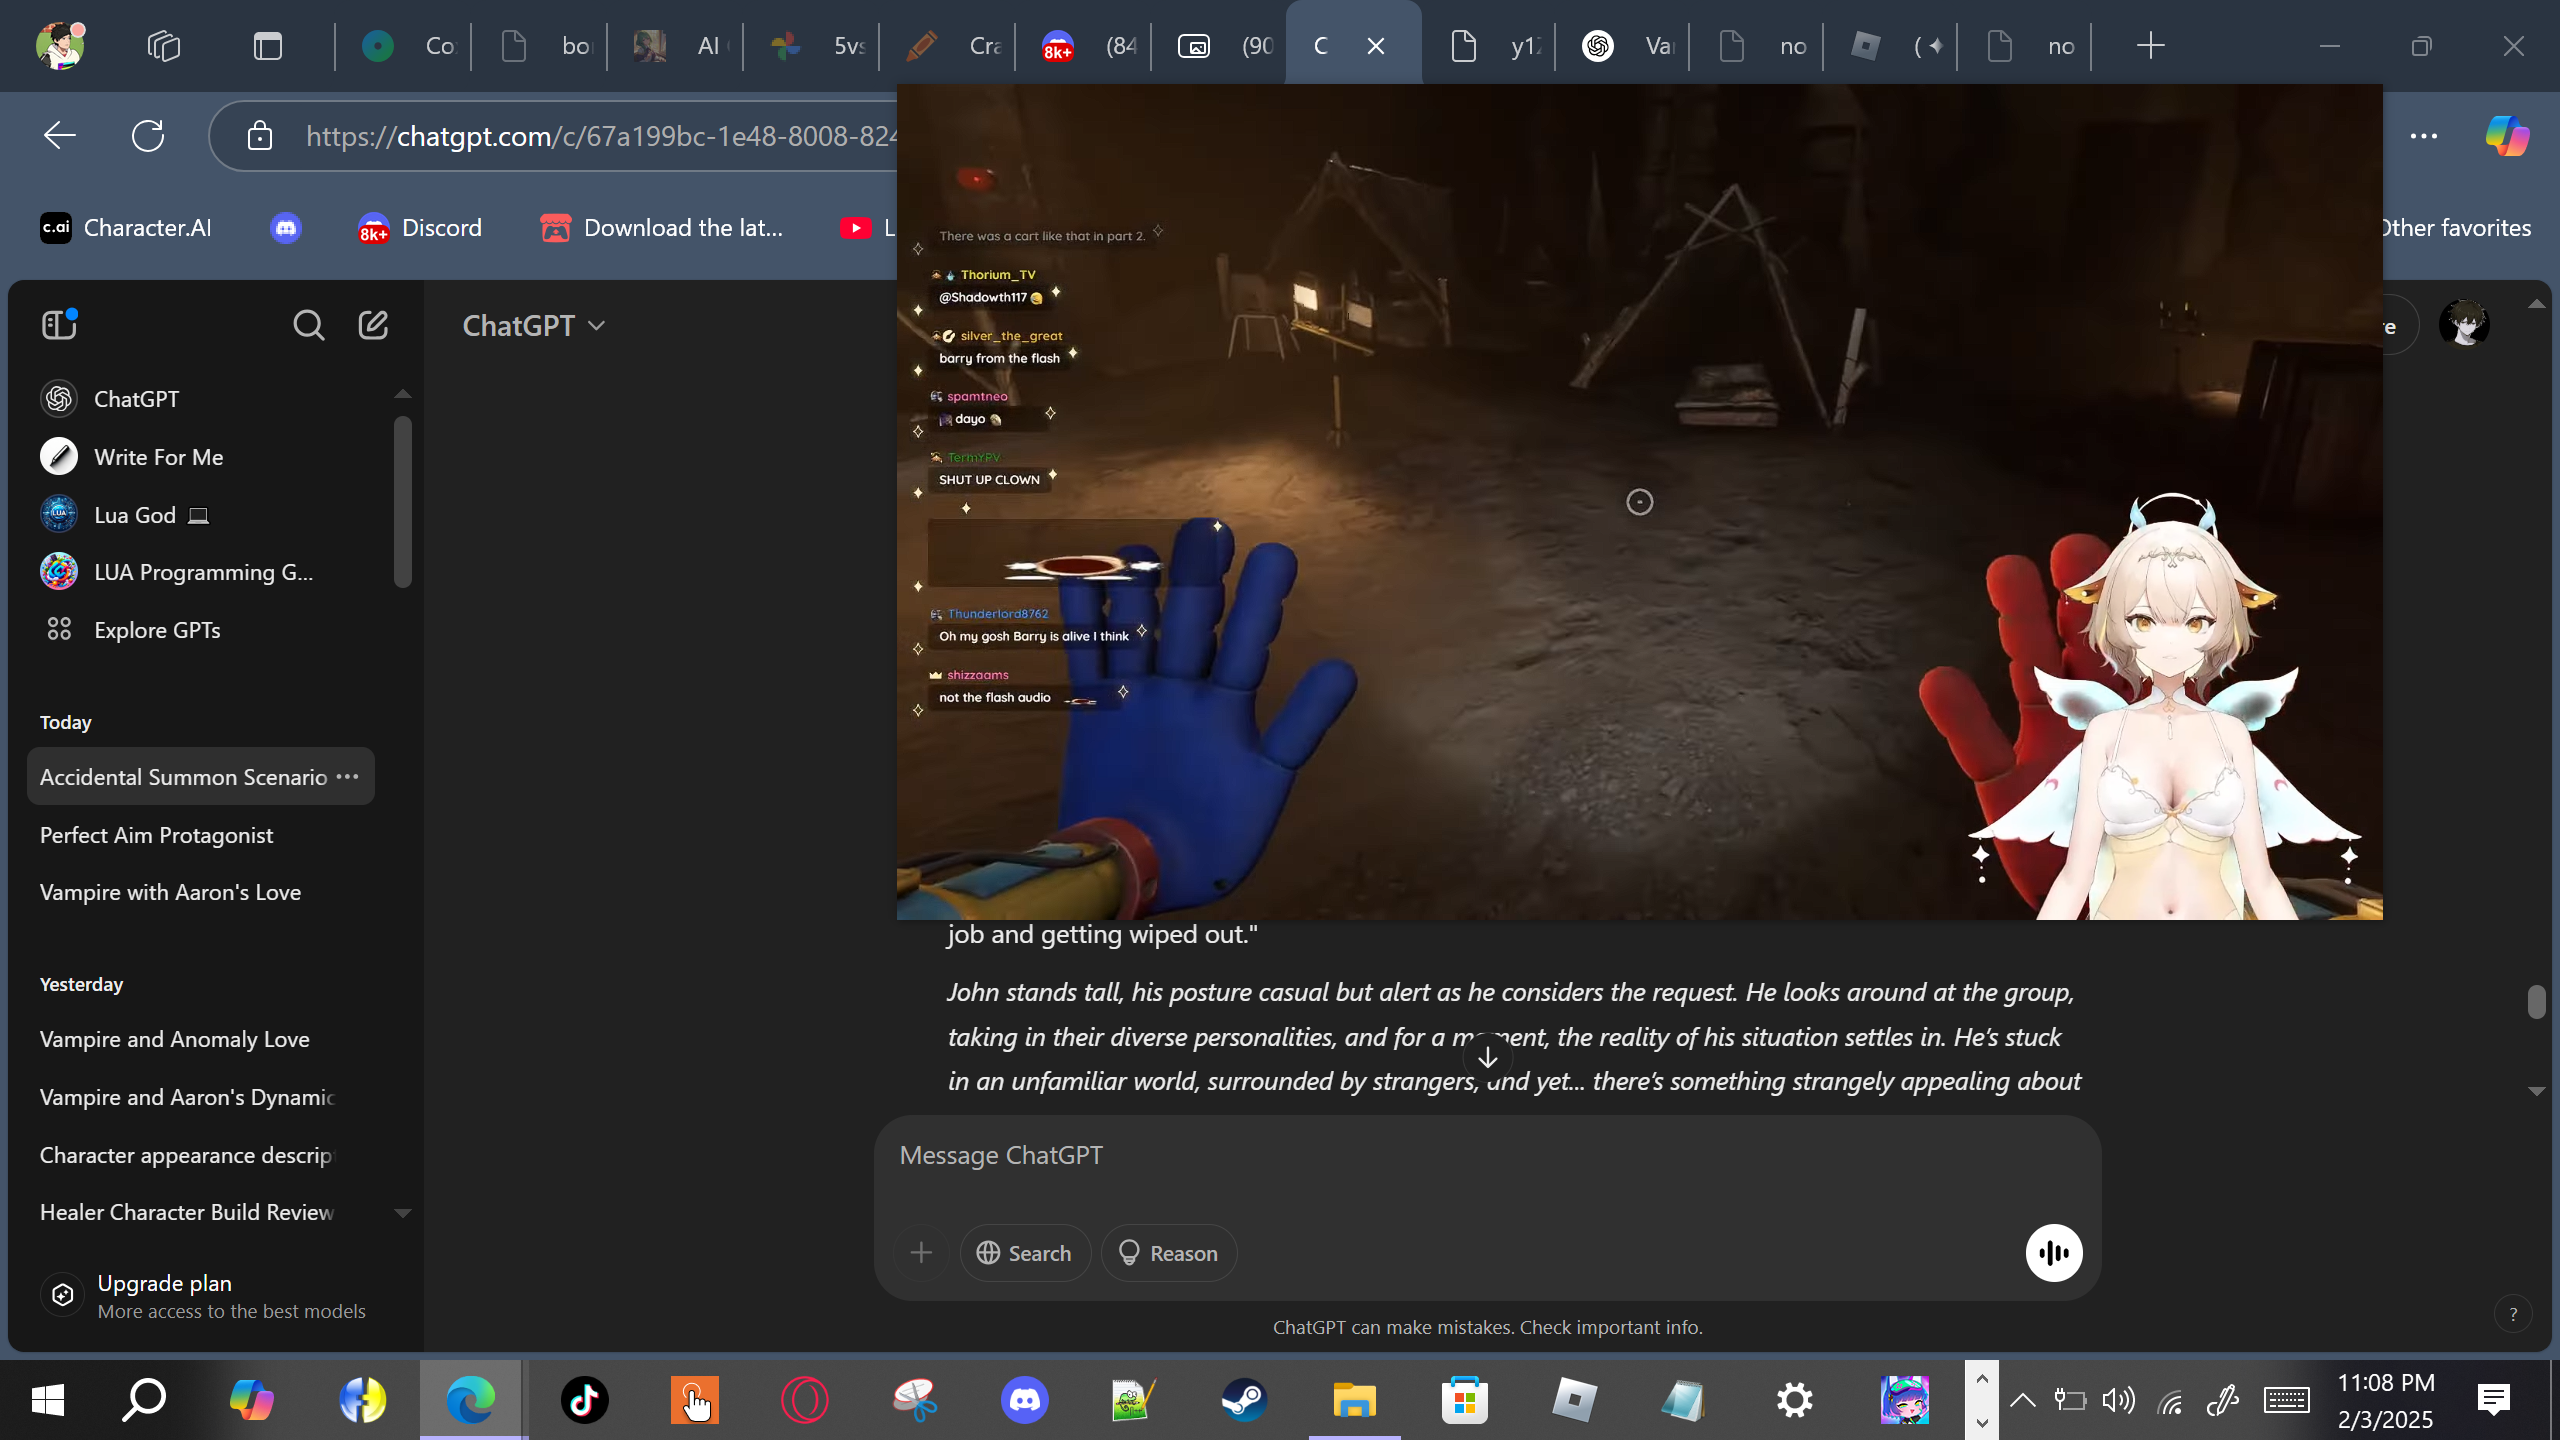
Task: Toggle the Reason option
Action: [1169, 1253]
